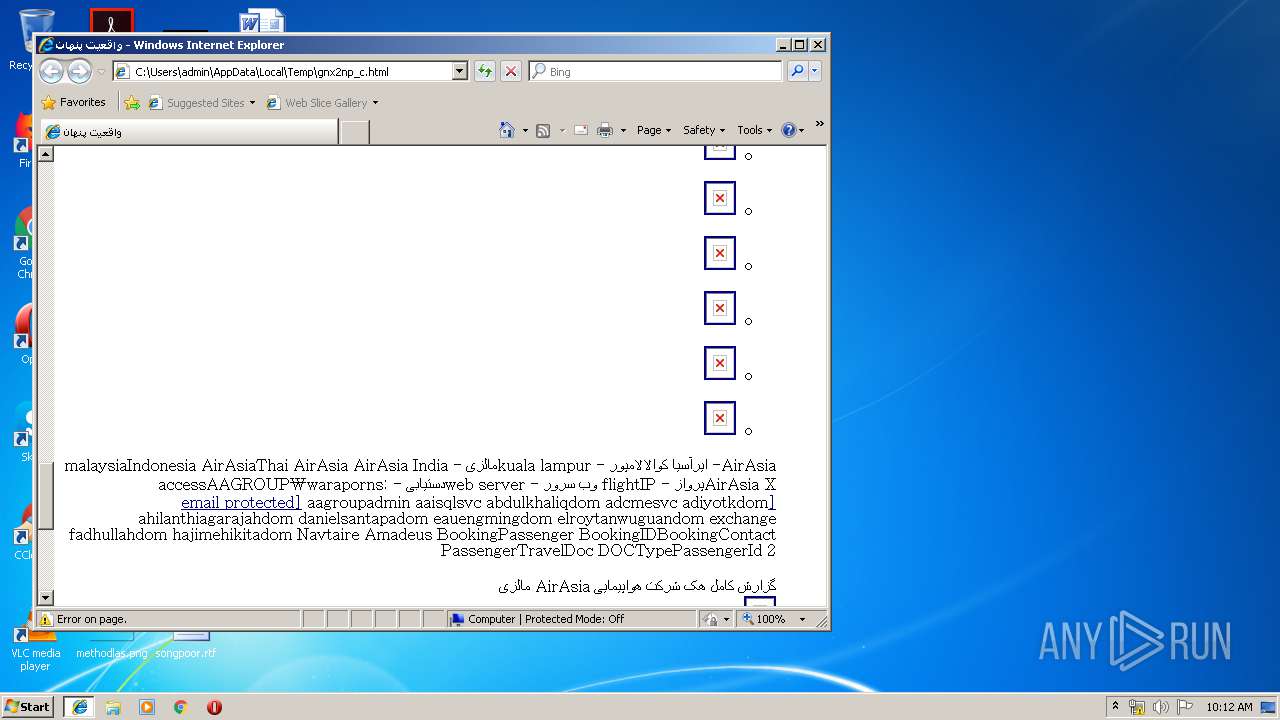Click Add to Favorites Bar star icon
The height and width of the screenshot is (720, 1280).
click(132, 102)
